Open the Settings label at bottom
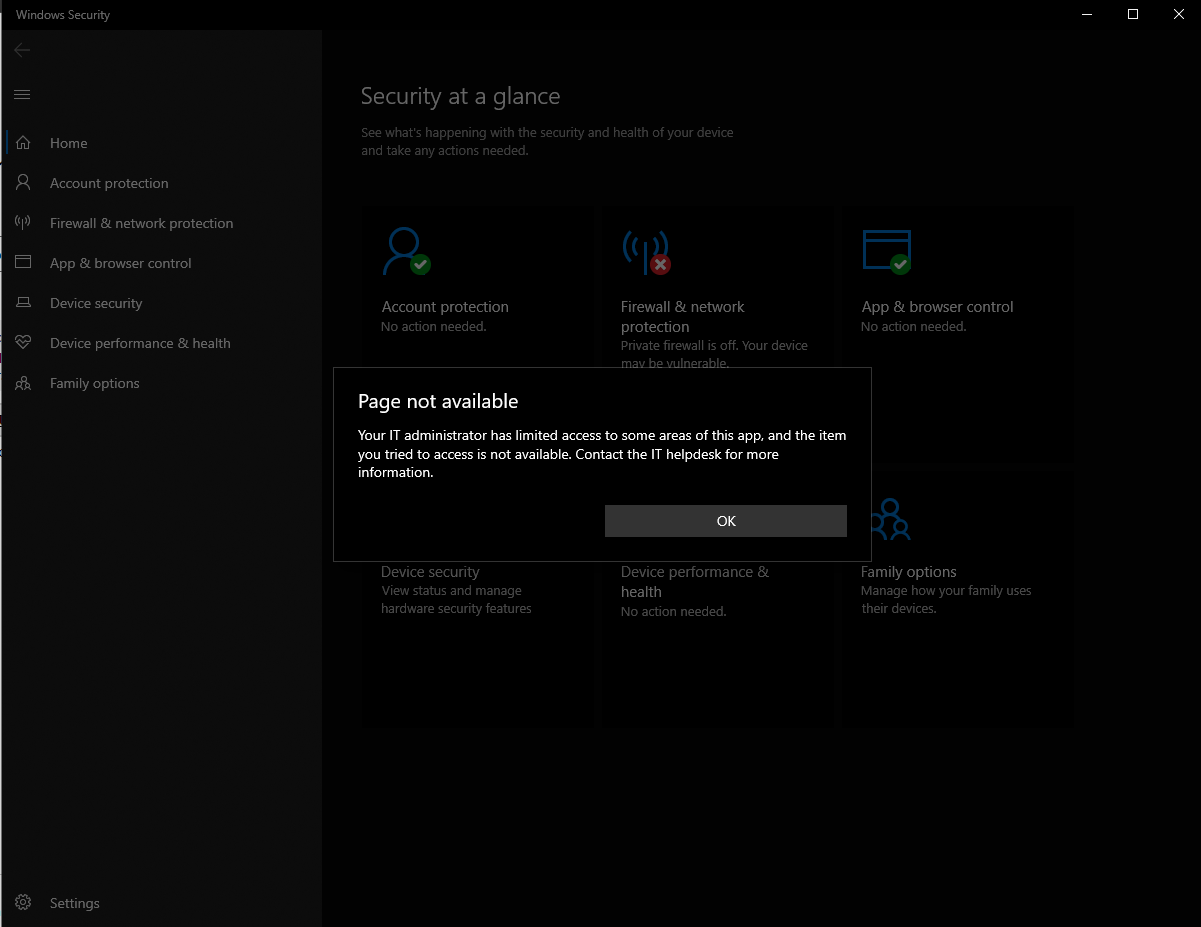Viewport: 1201px width, 927px height. (x=75, y=903)
